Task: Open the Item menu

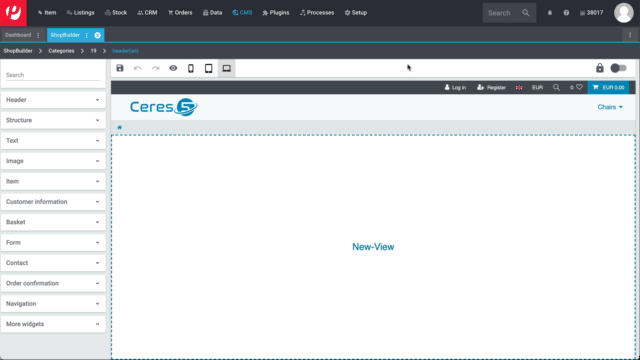Action: point(47,13)
